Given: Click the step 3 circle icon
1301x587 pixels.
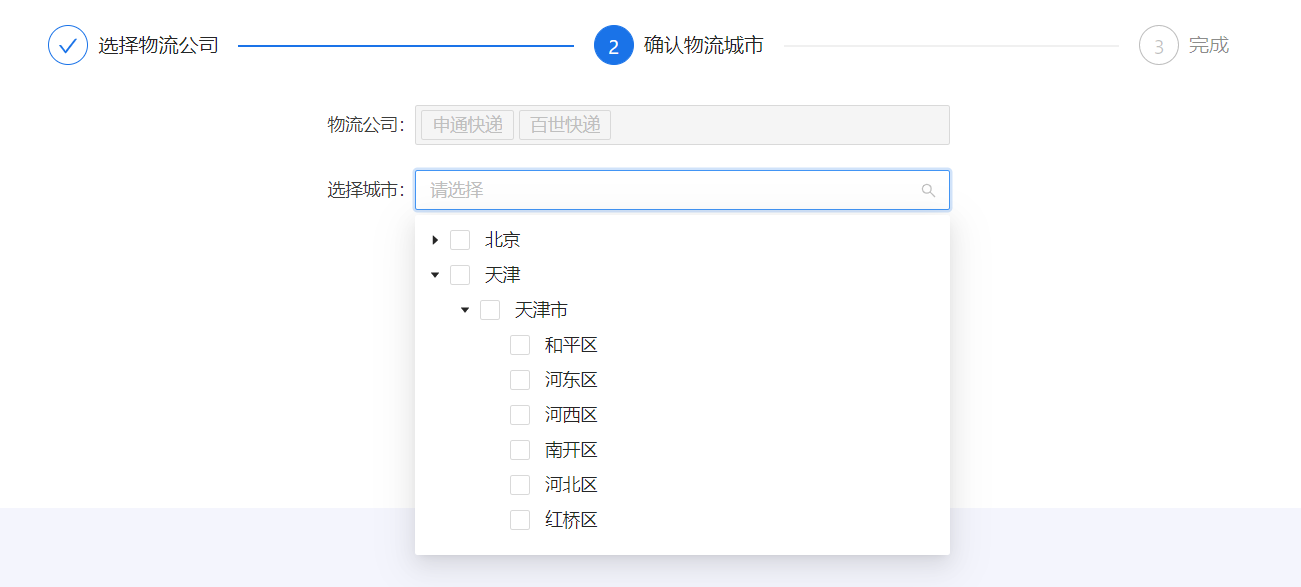Looking at the screenshot, I should pyautogui.click(x=1159, y=45).
